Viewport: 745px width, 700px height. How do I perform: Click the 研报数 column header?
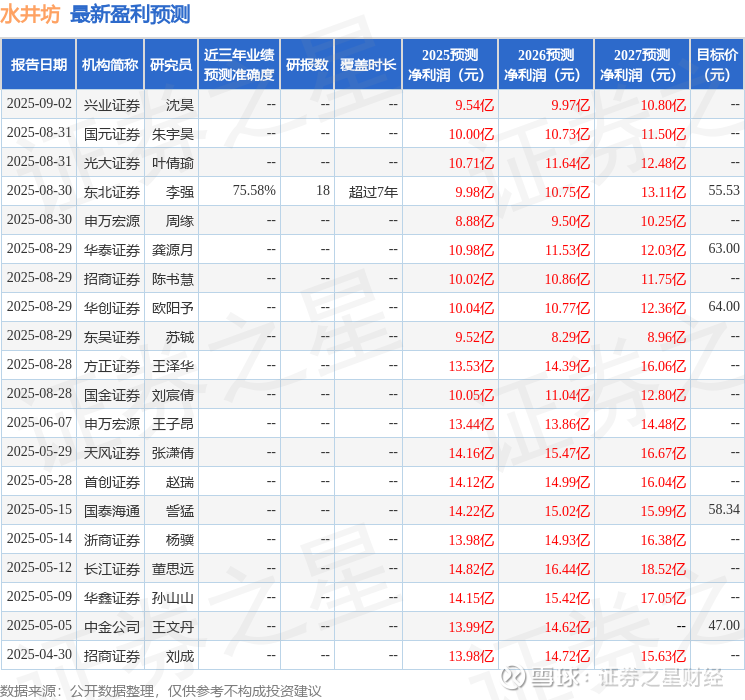pos(307,65)
